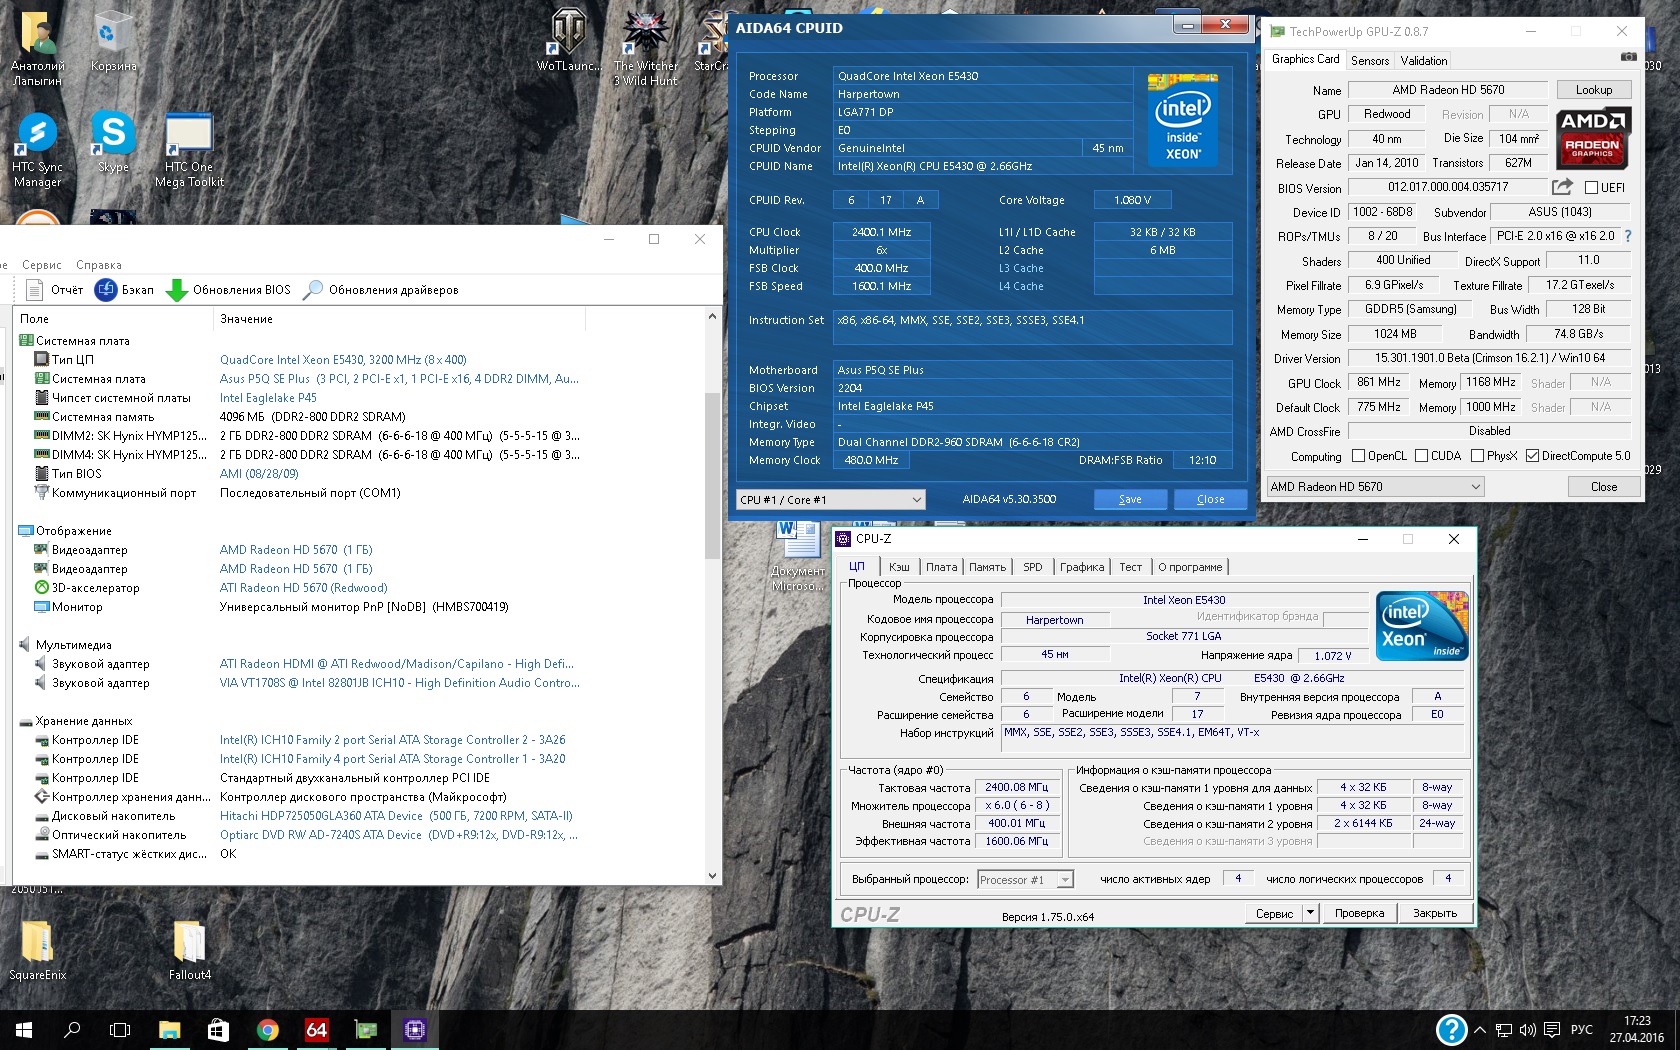Open the Fallout4 folder on desktop

(189, 950)
